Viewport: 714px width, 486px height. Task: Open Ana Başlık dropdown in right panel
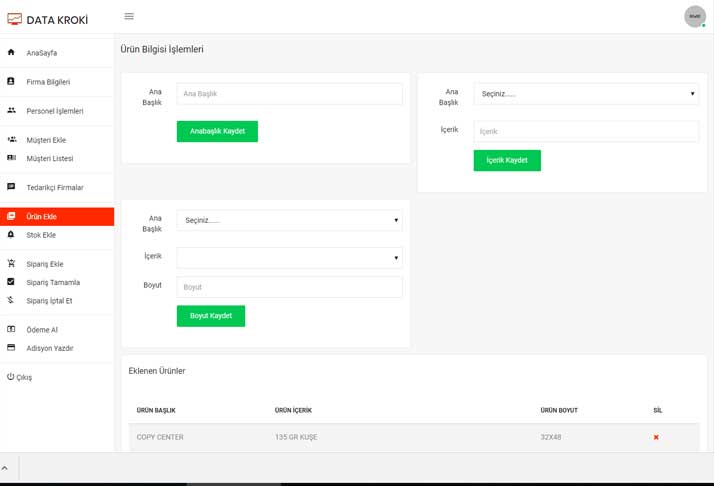586,94
